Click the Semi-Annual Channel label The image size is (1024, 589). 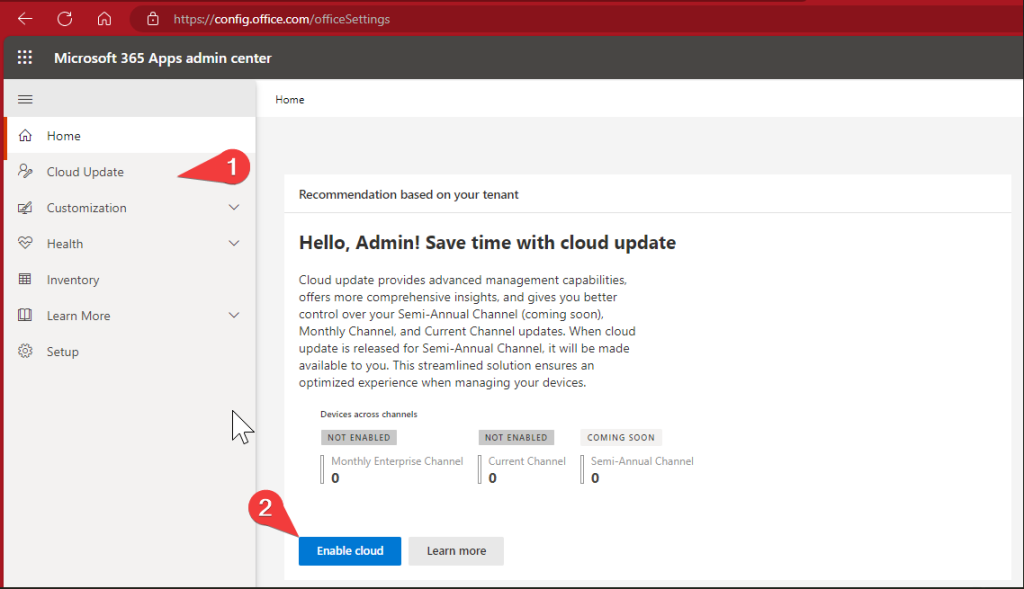pyautogui.click(x=642, y=461)
